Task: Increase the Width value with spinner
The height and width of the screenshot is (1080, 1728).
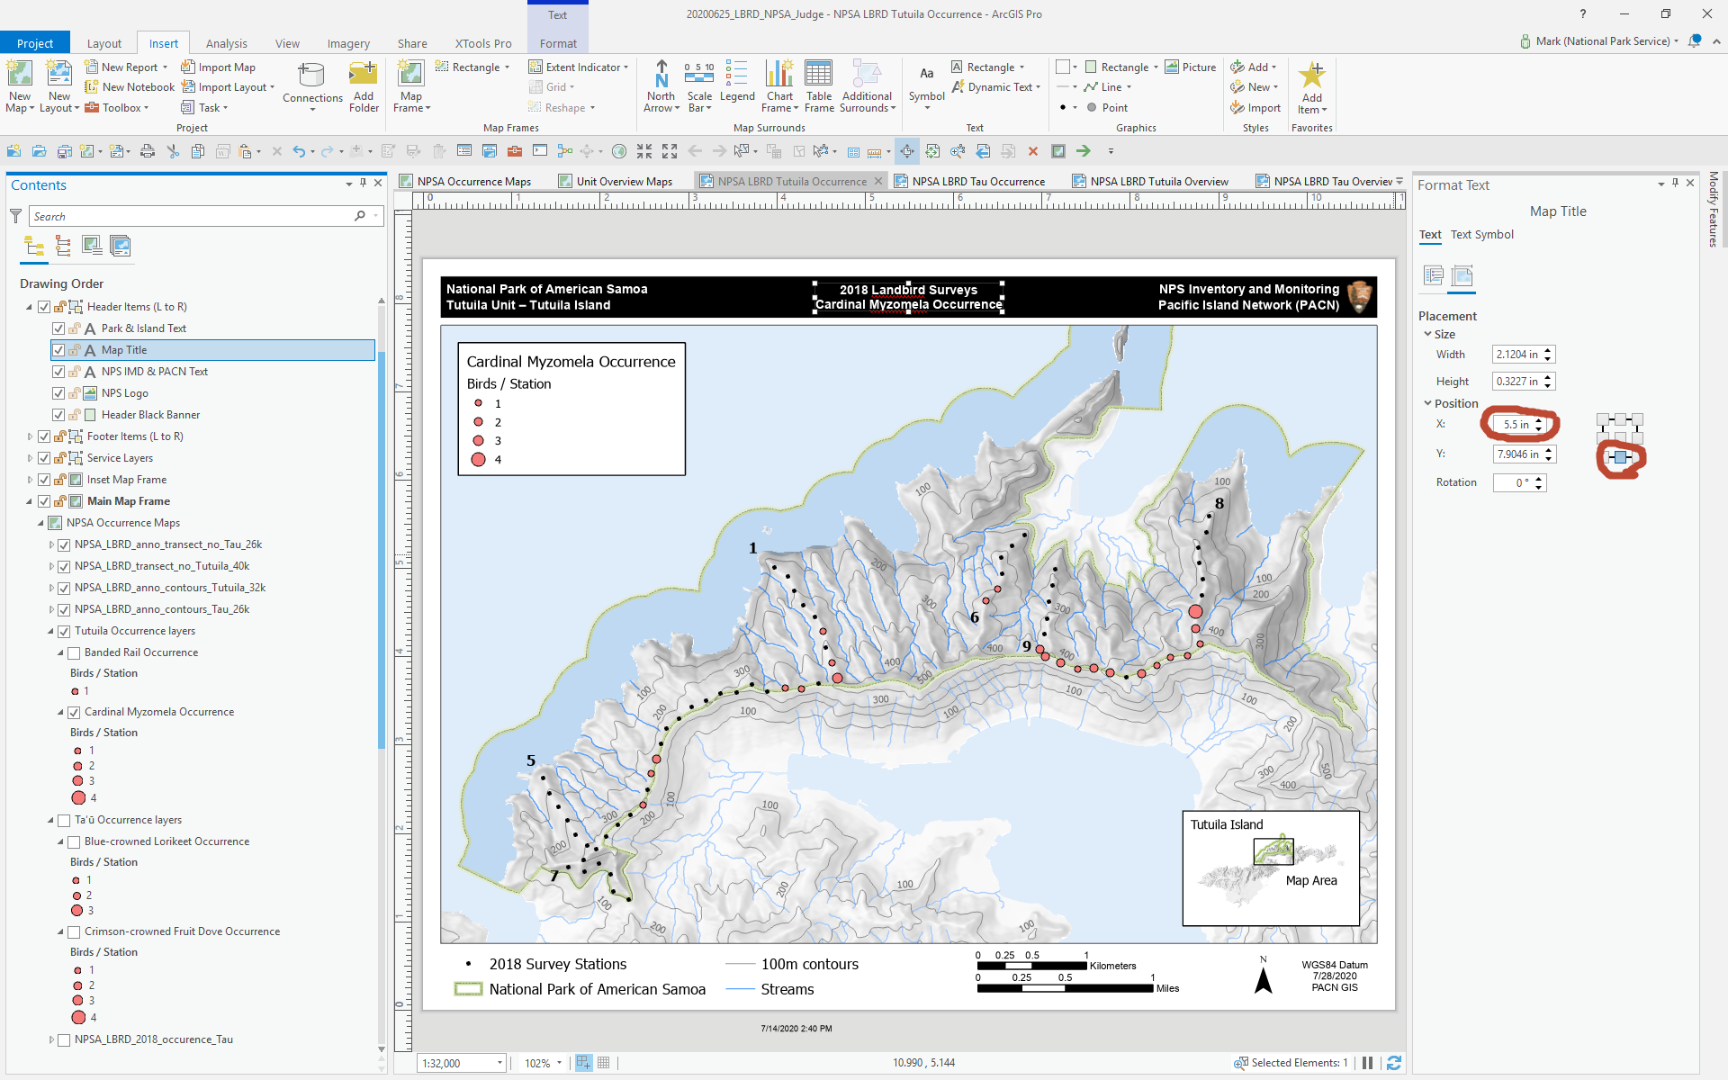Action: [x=1548, y=350]
